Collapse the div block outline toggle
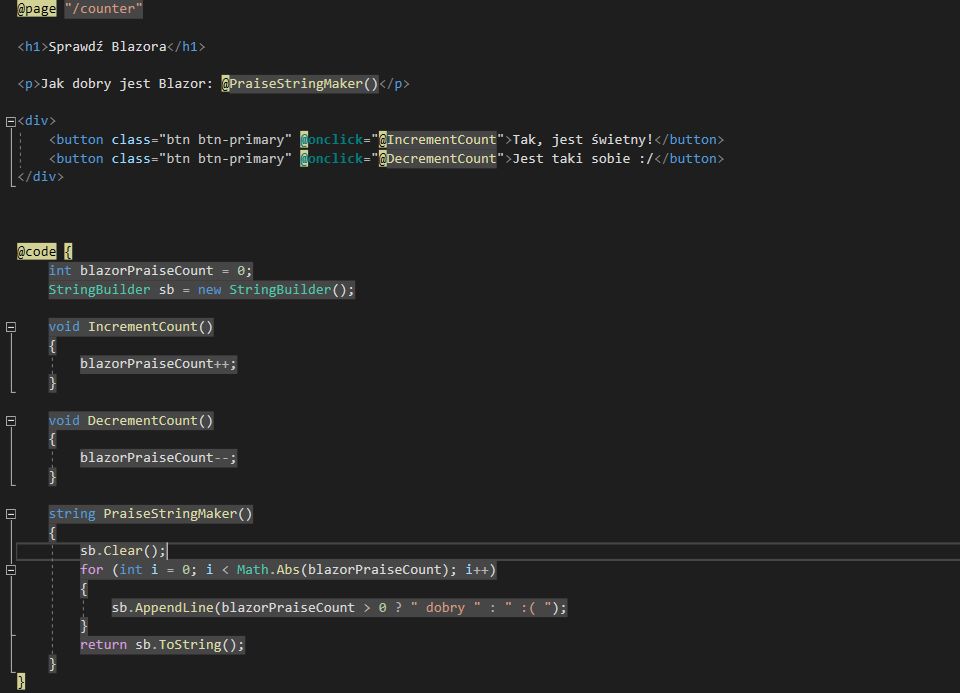Image resolution: width=960 pixels, height=693 pixels. click(x=10, y=121)
